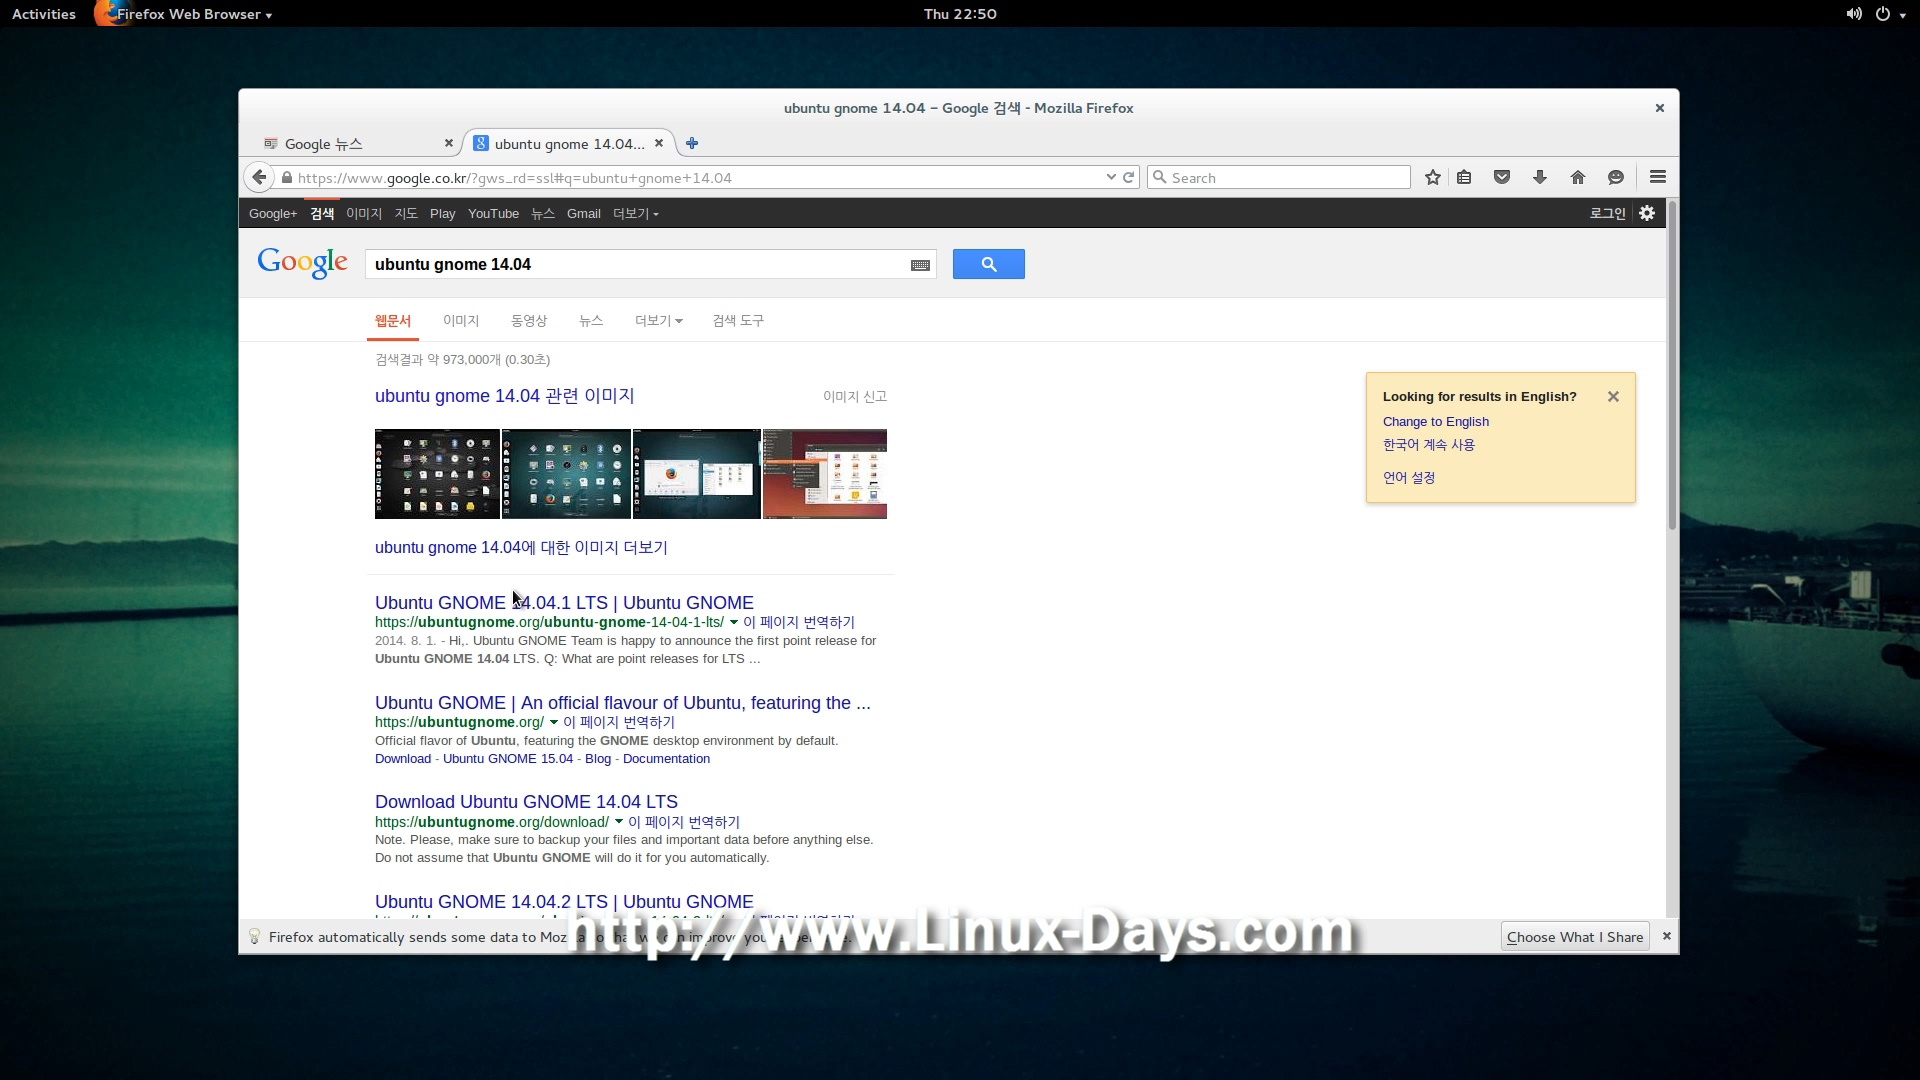The height and width of the screenshot is (1080, 1920).
Task: Open 검색 도구 search tools
Action: point(738,320)
